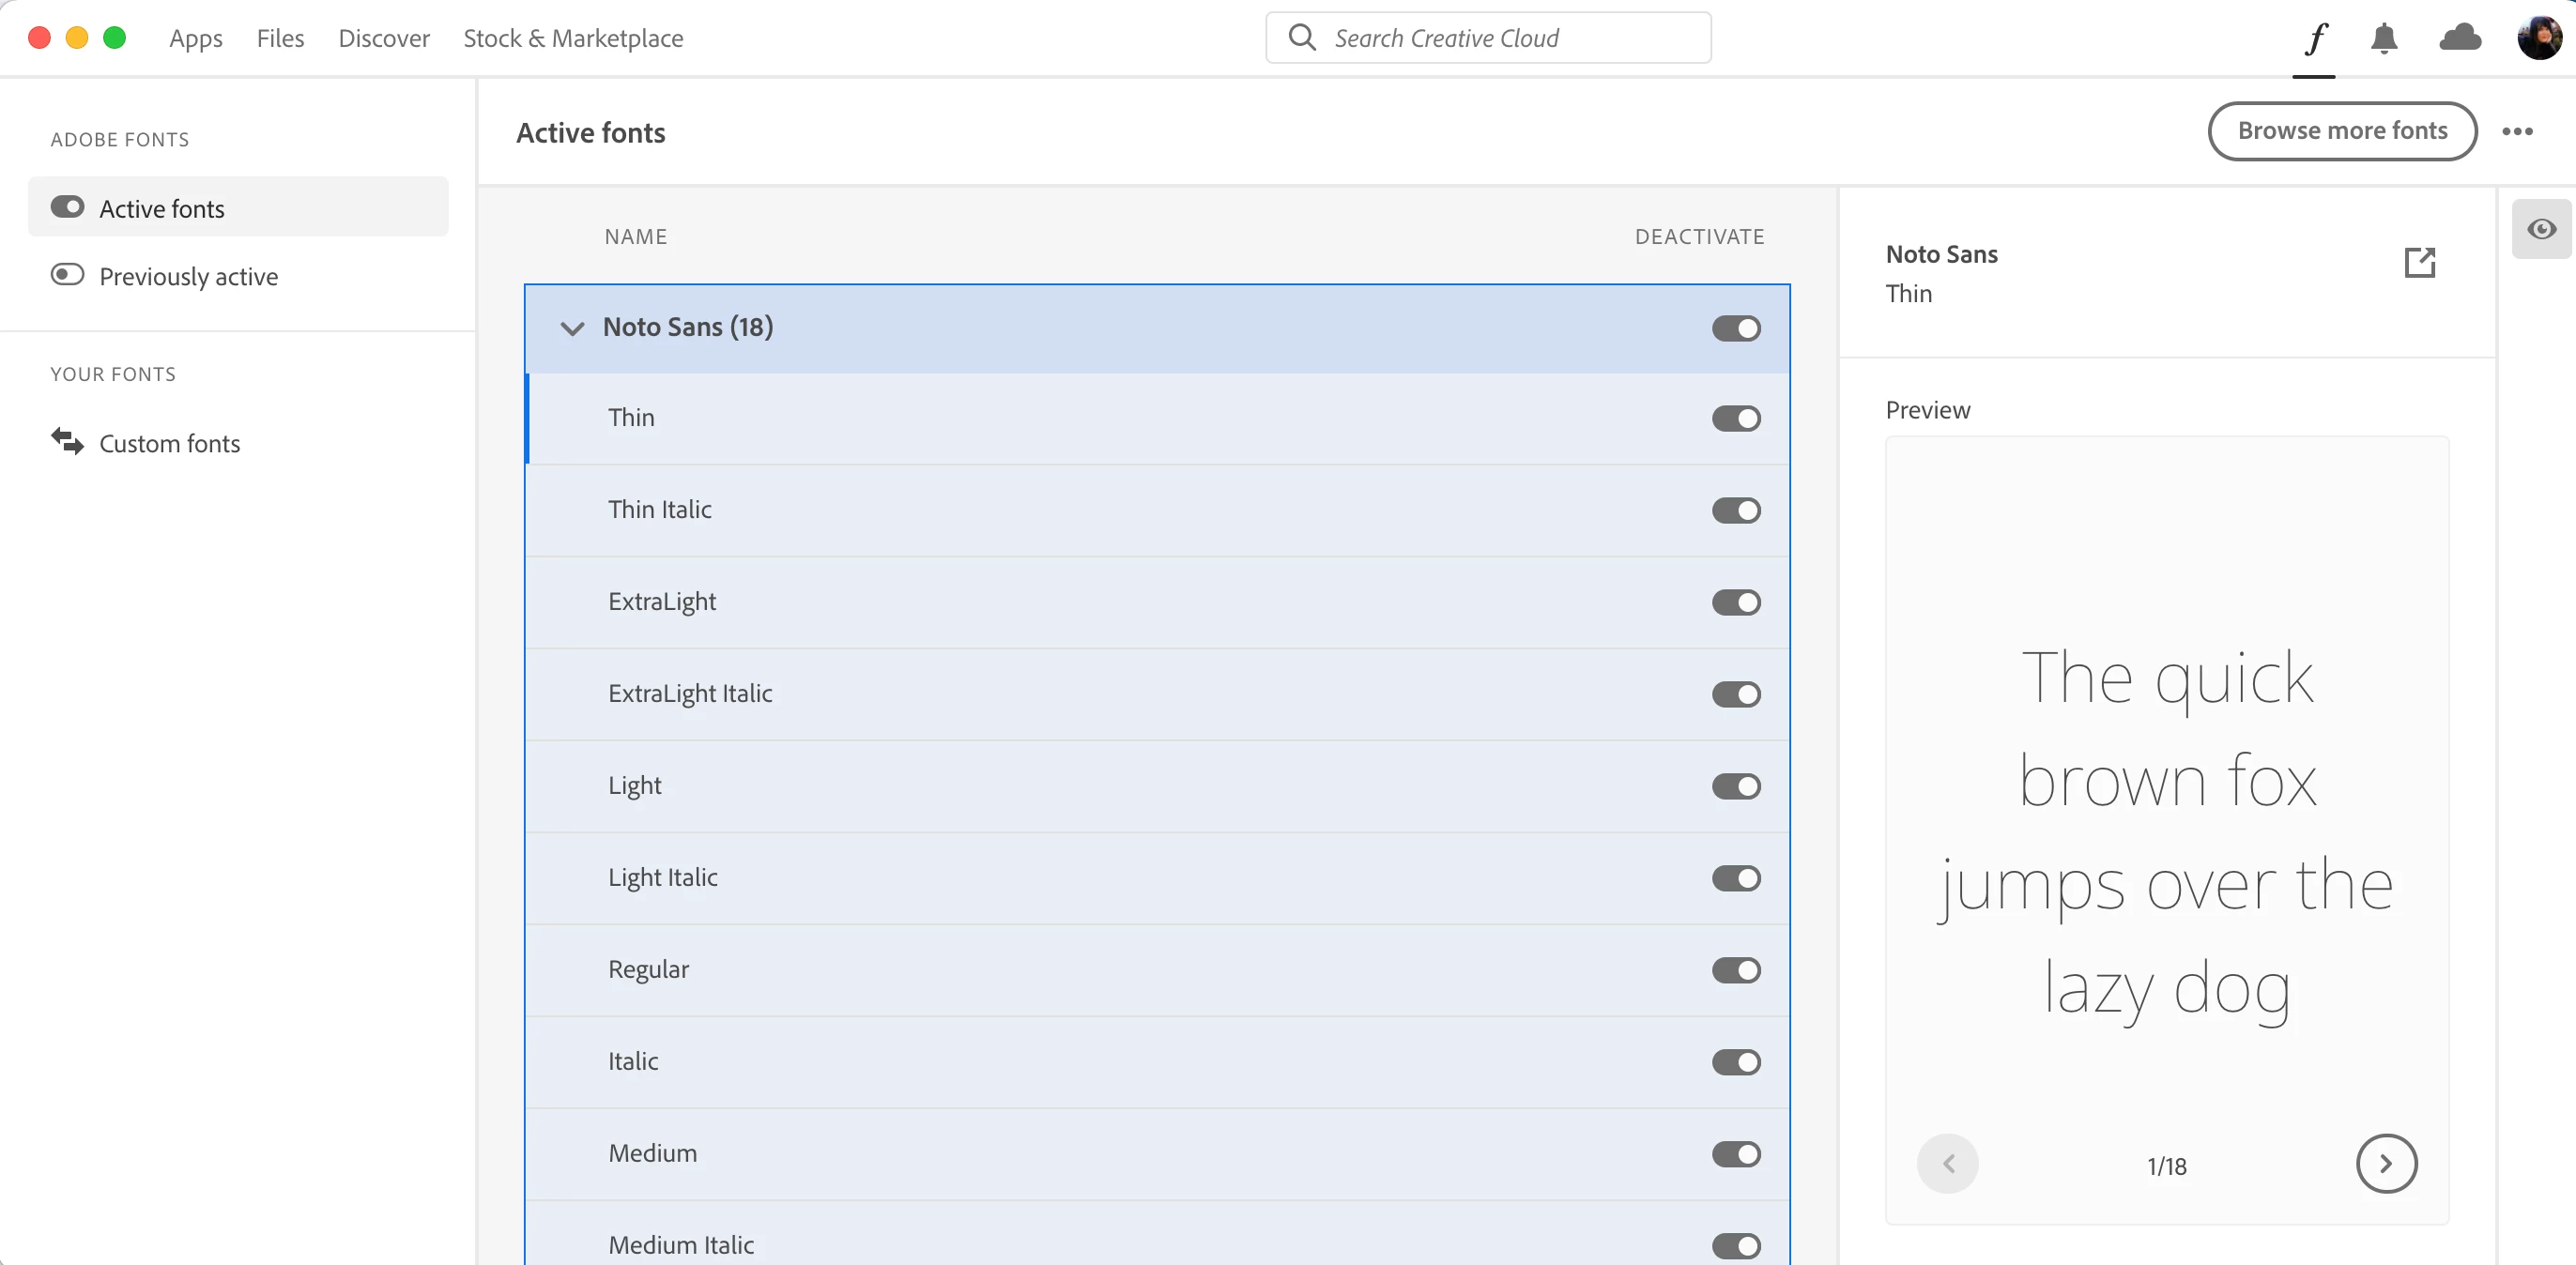Click the previous preview arrow button
The image size is (2576, 1265).
pyautogui.click(x=1947, y=1164)
